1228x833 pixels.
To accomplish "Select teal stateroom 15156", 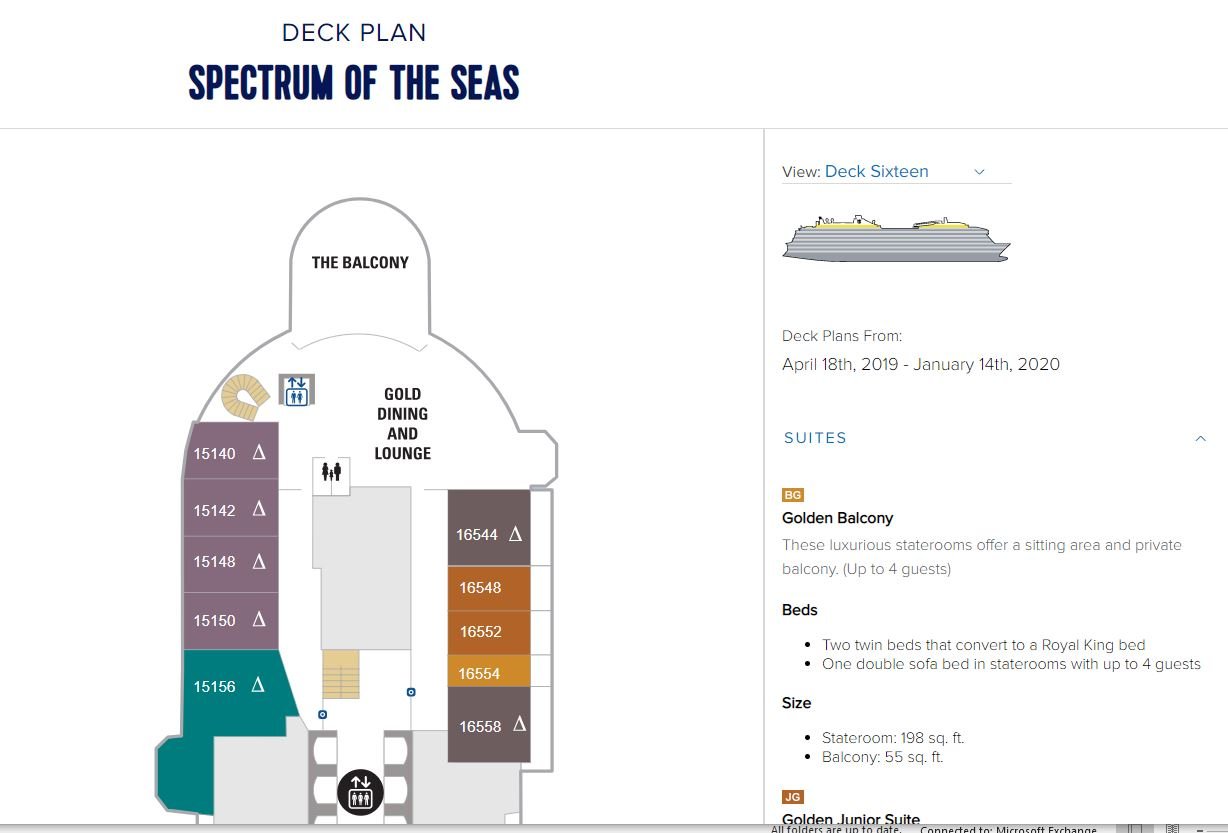I will click(x=232, y=686).
